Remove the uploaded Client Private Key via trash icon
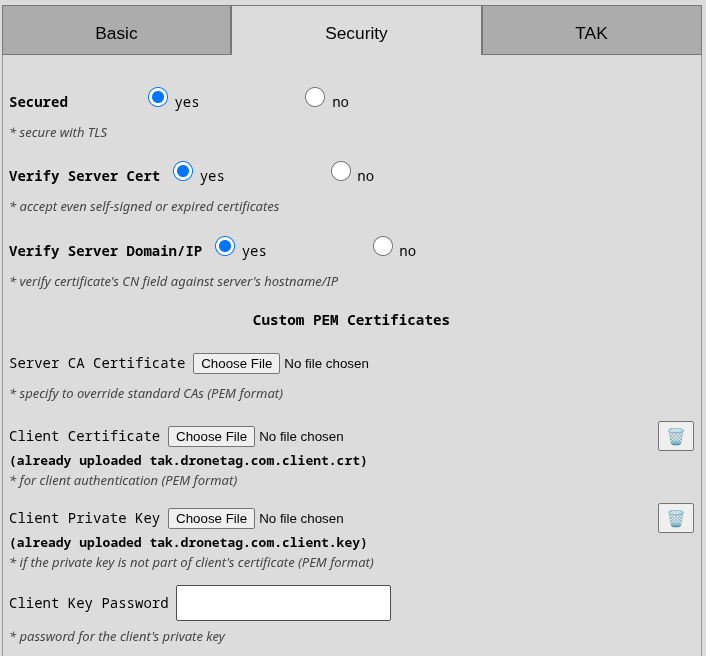 point(675,518)
